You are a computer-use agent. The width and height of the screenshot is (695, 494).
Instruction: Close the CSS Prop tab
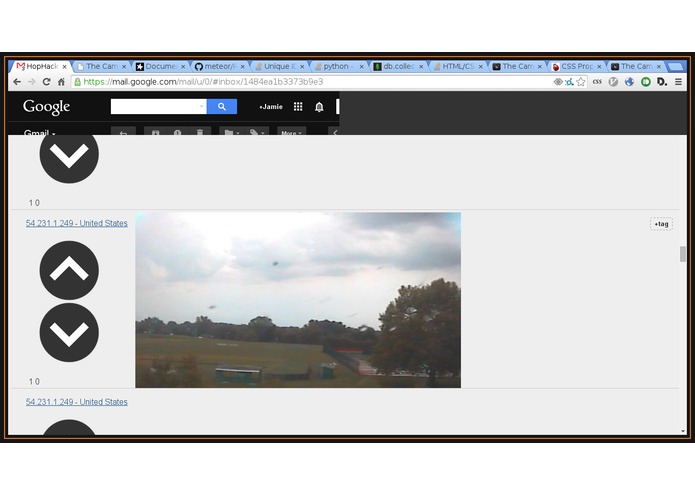point(599,66)
